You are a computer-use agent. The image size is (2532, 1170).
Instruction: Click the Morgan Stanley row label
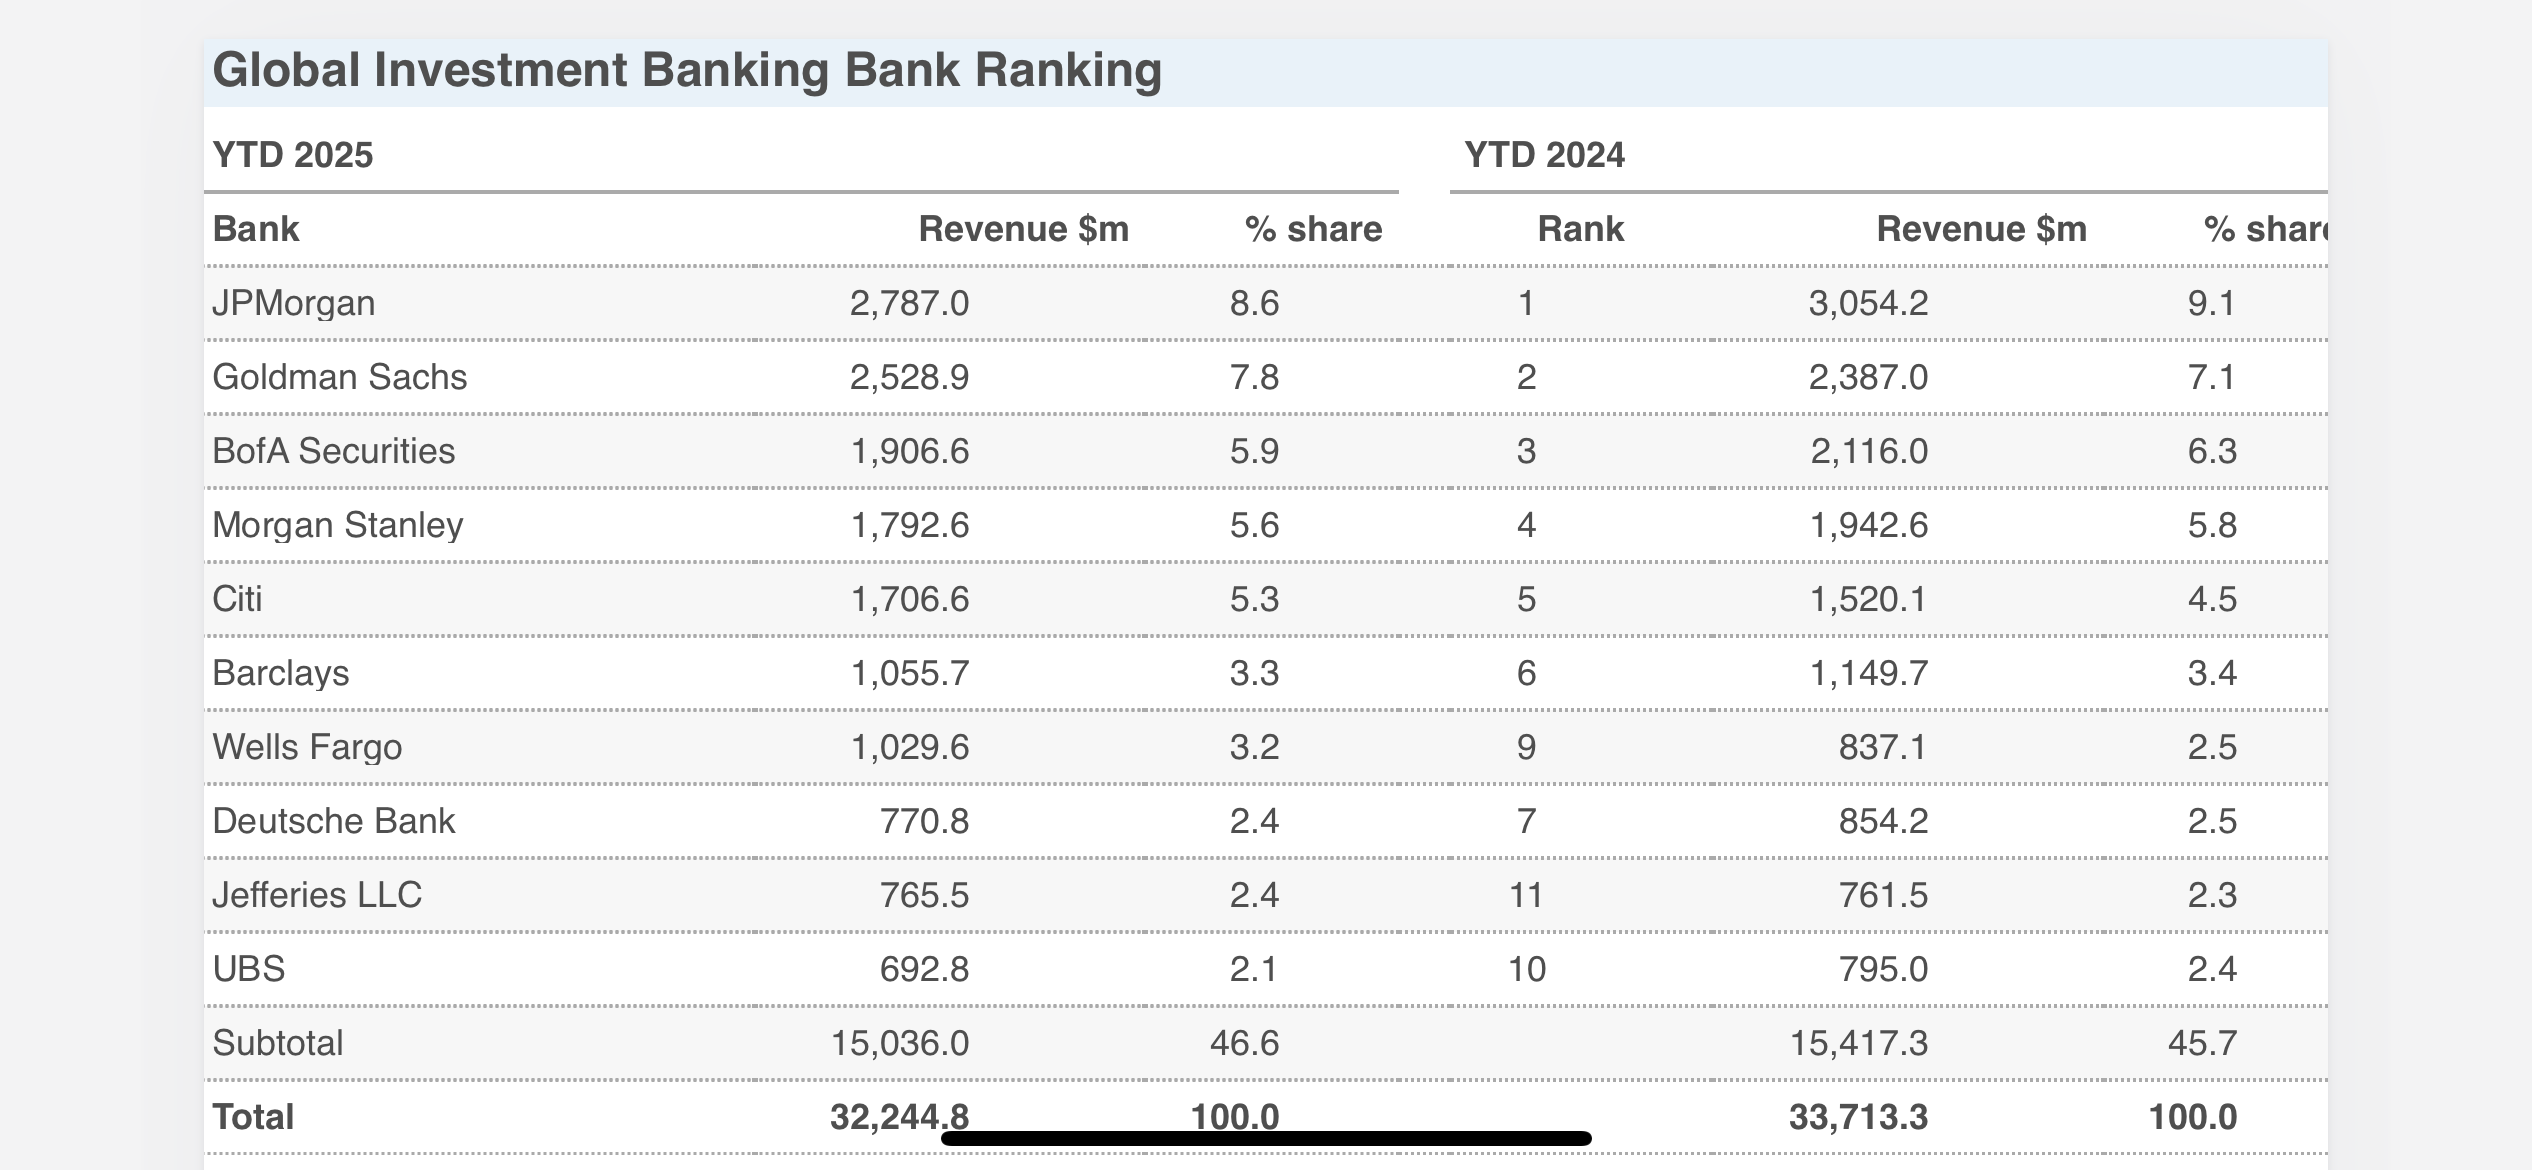tap(337, 525)
